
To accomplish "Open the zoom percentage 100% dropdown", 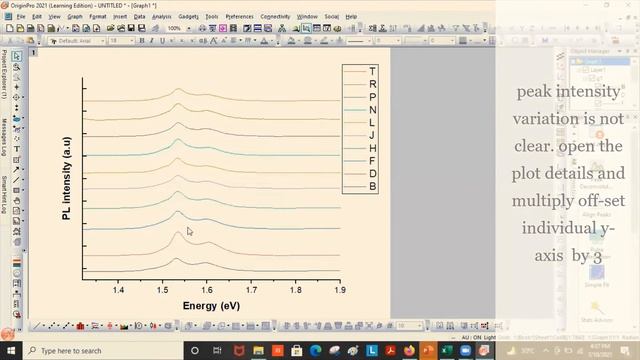I will coord(189,28).
